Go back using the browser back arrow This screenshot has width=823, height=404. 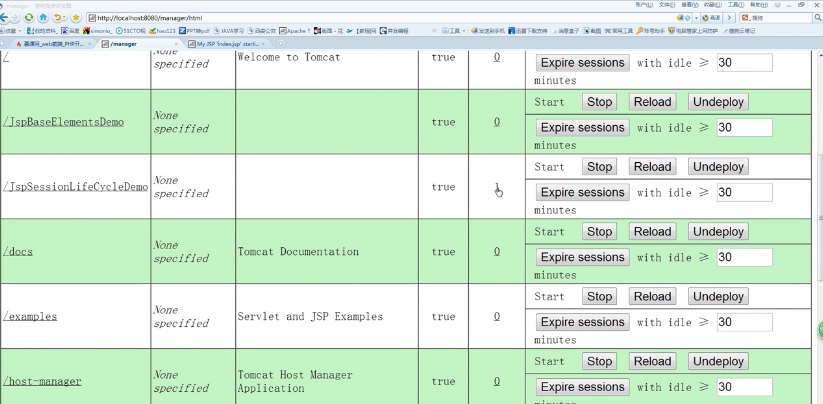coord(5,17)
